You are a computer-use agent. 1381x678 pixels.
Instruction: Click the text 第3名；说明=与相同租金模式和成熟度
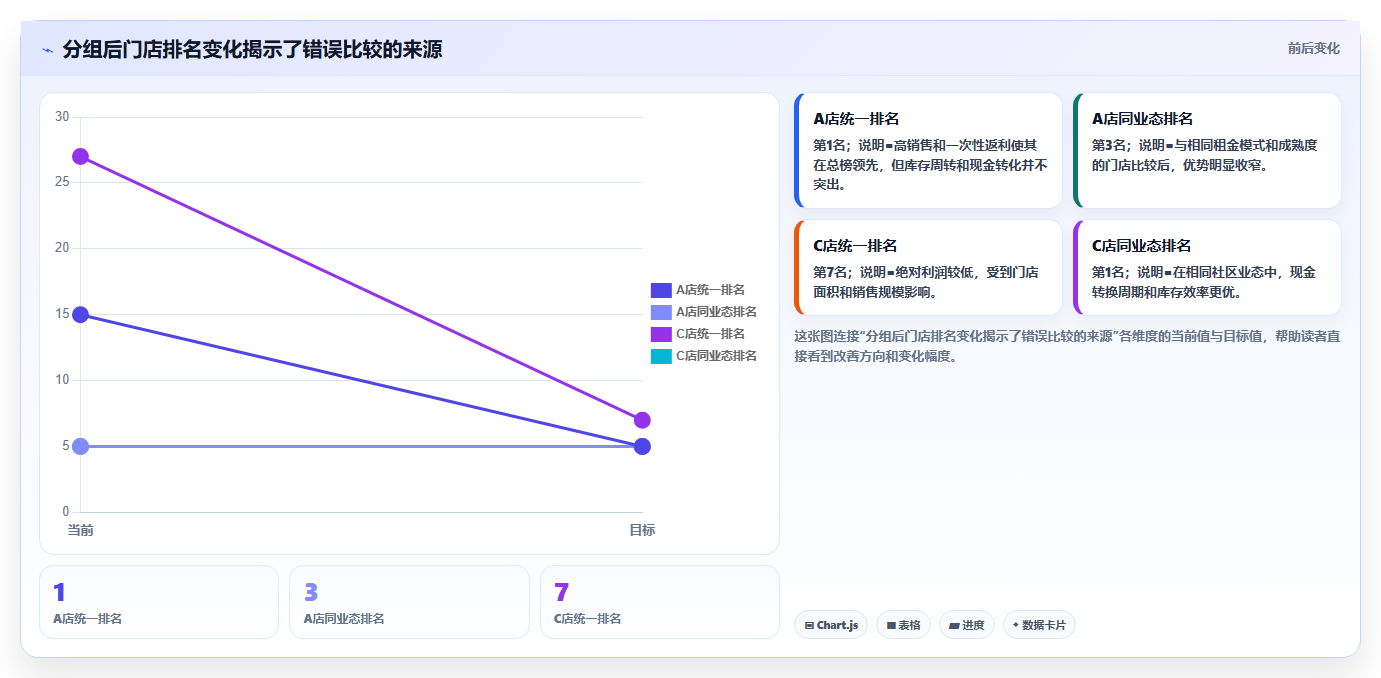coord(1205,145)
